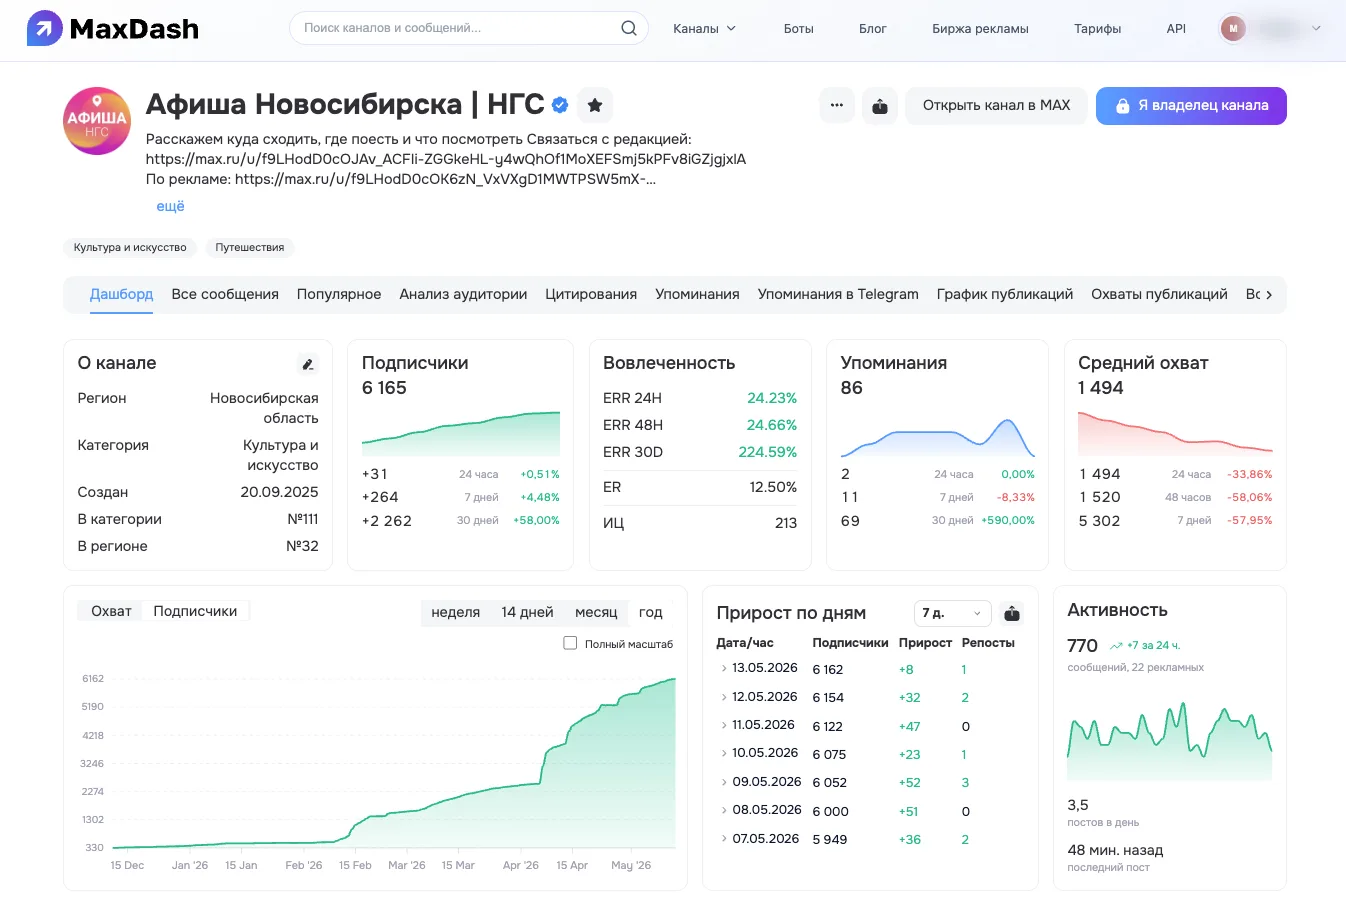Open the 7 д. period dropdown
The image size is (1346, 915).
pyautogui.click(x=952, y=613)
